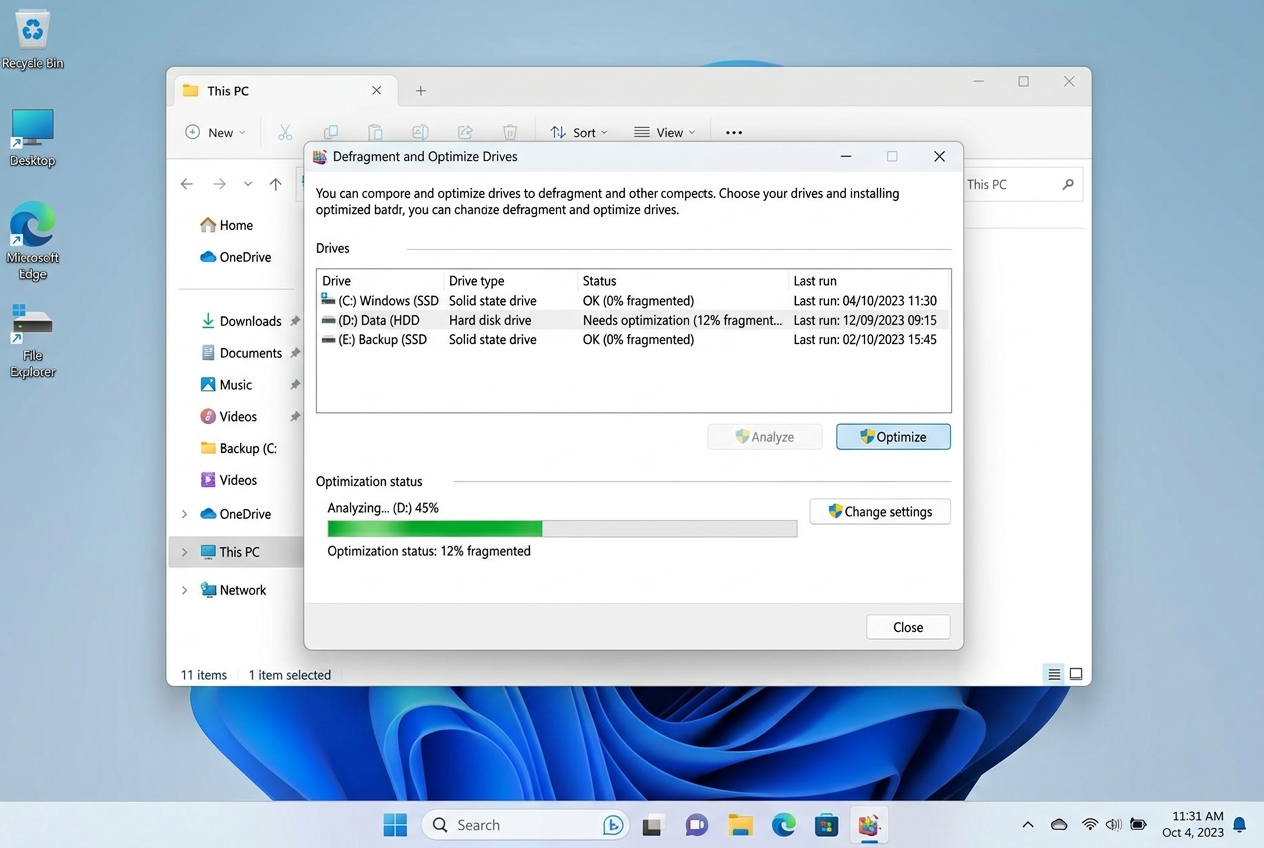
Task: Open Home in the navigation pane
Action: (227, 225)
